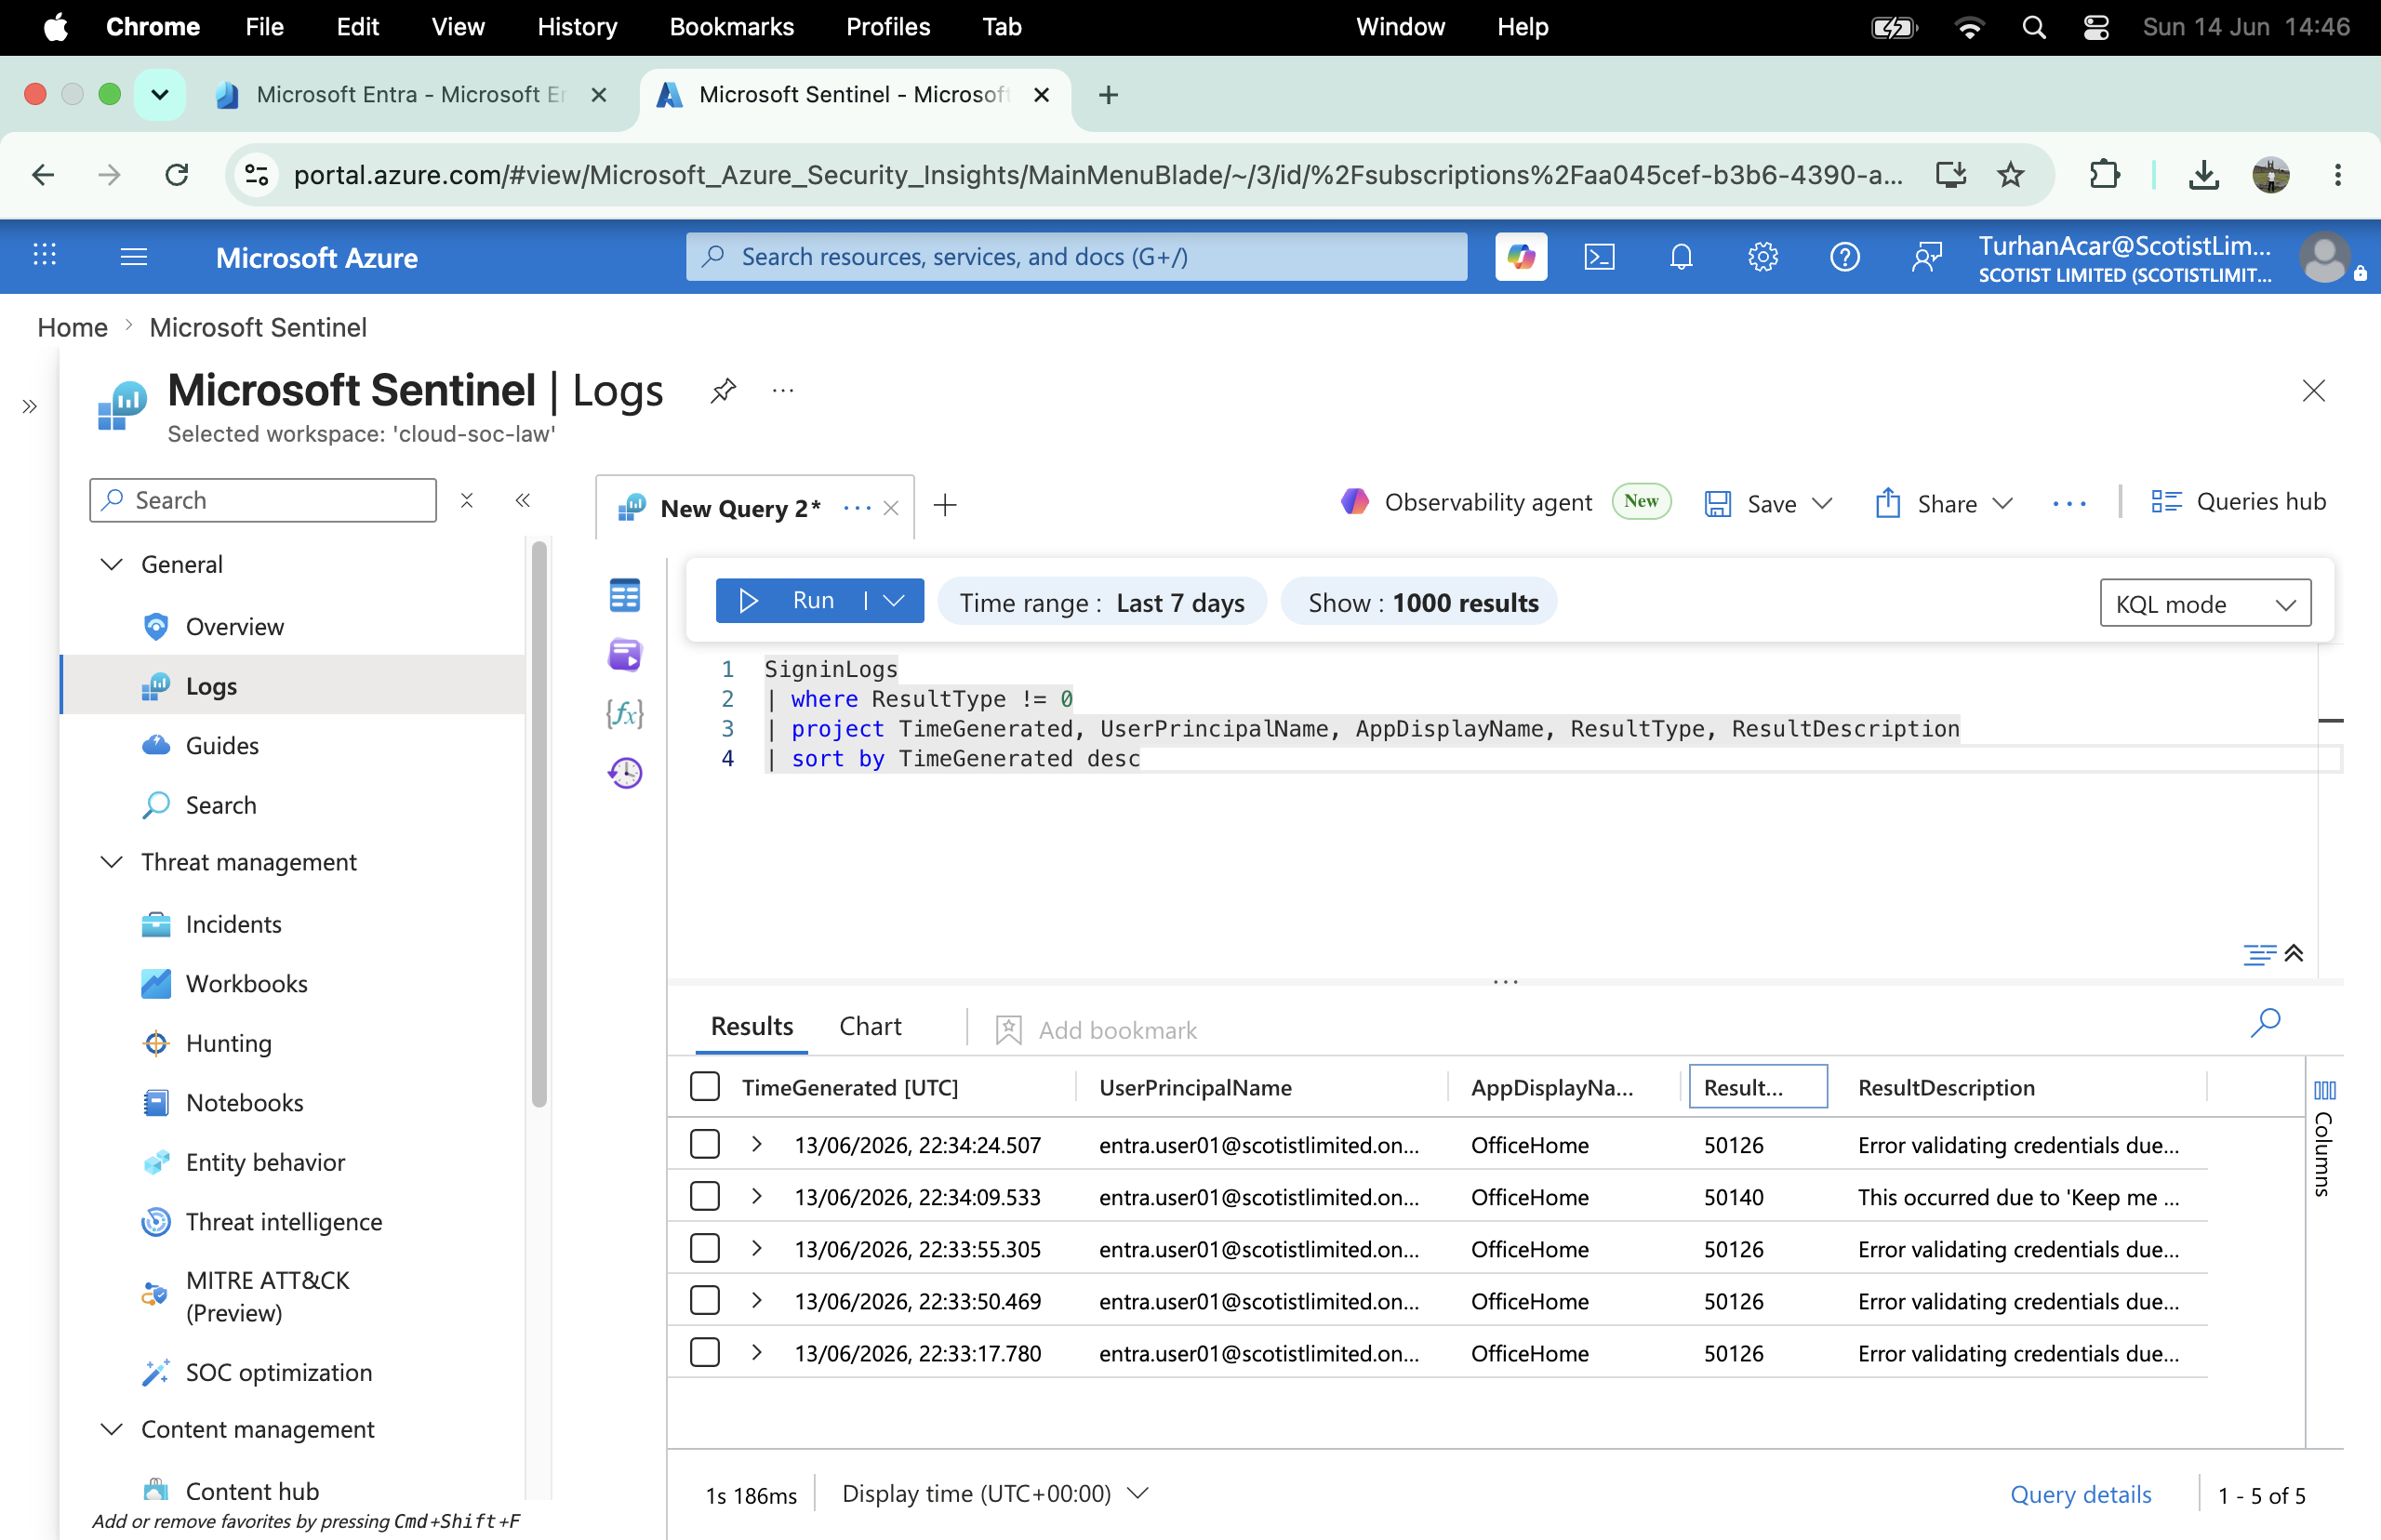Open the saved queries panel icon

point(624,655)
